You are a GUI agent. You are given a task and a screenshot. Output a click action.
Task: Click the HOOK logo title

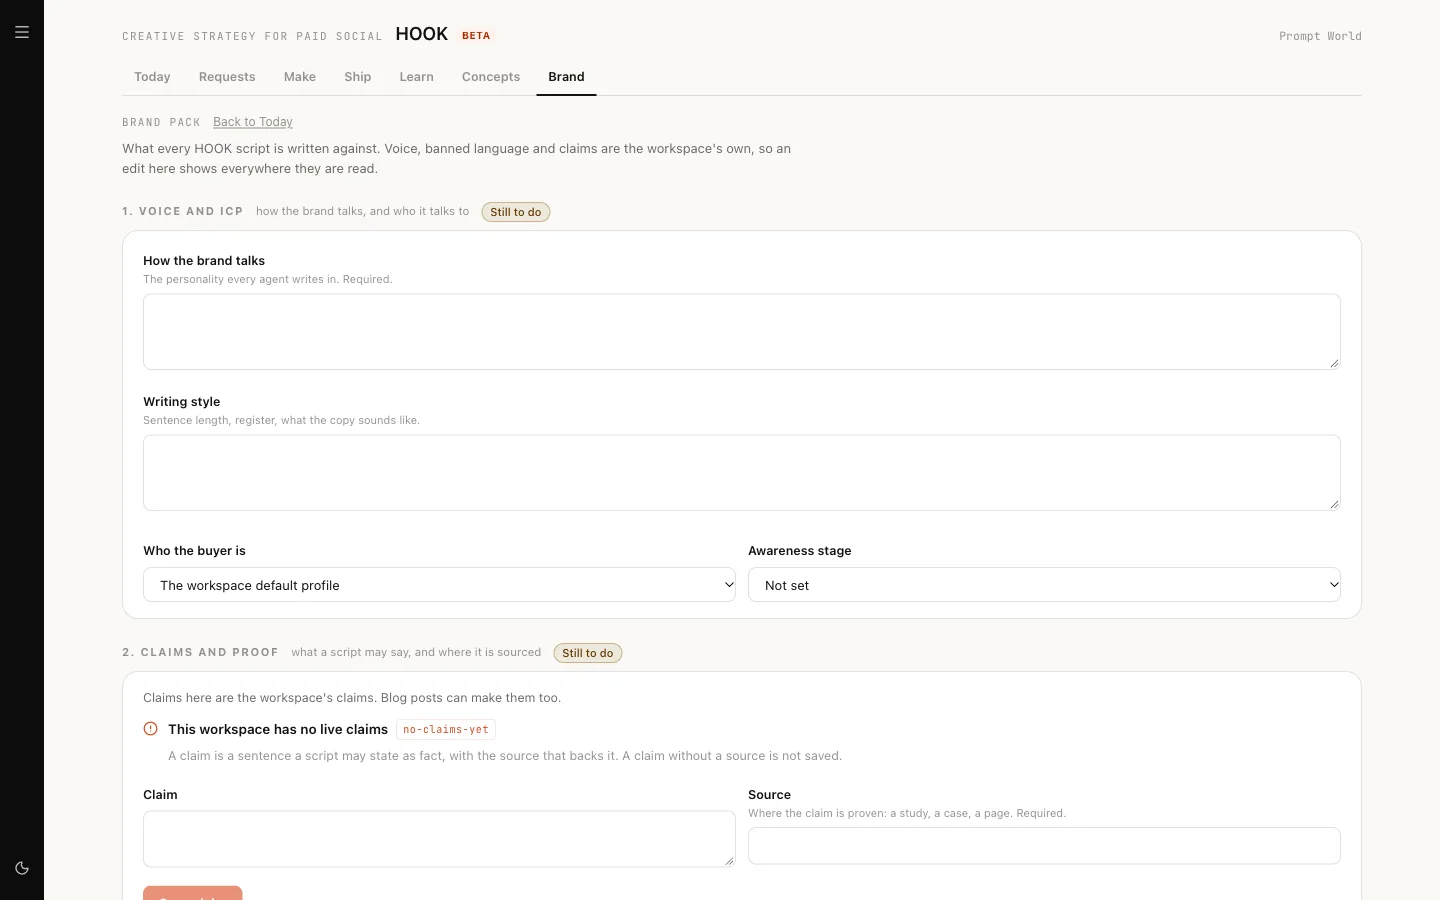point(422,34)
